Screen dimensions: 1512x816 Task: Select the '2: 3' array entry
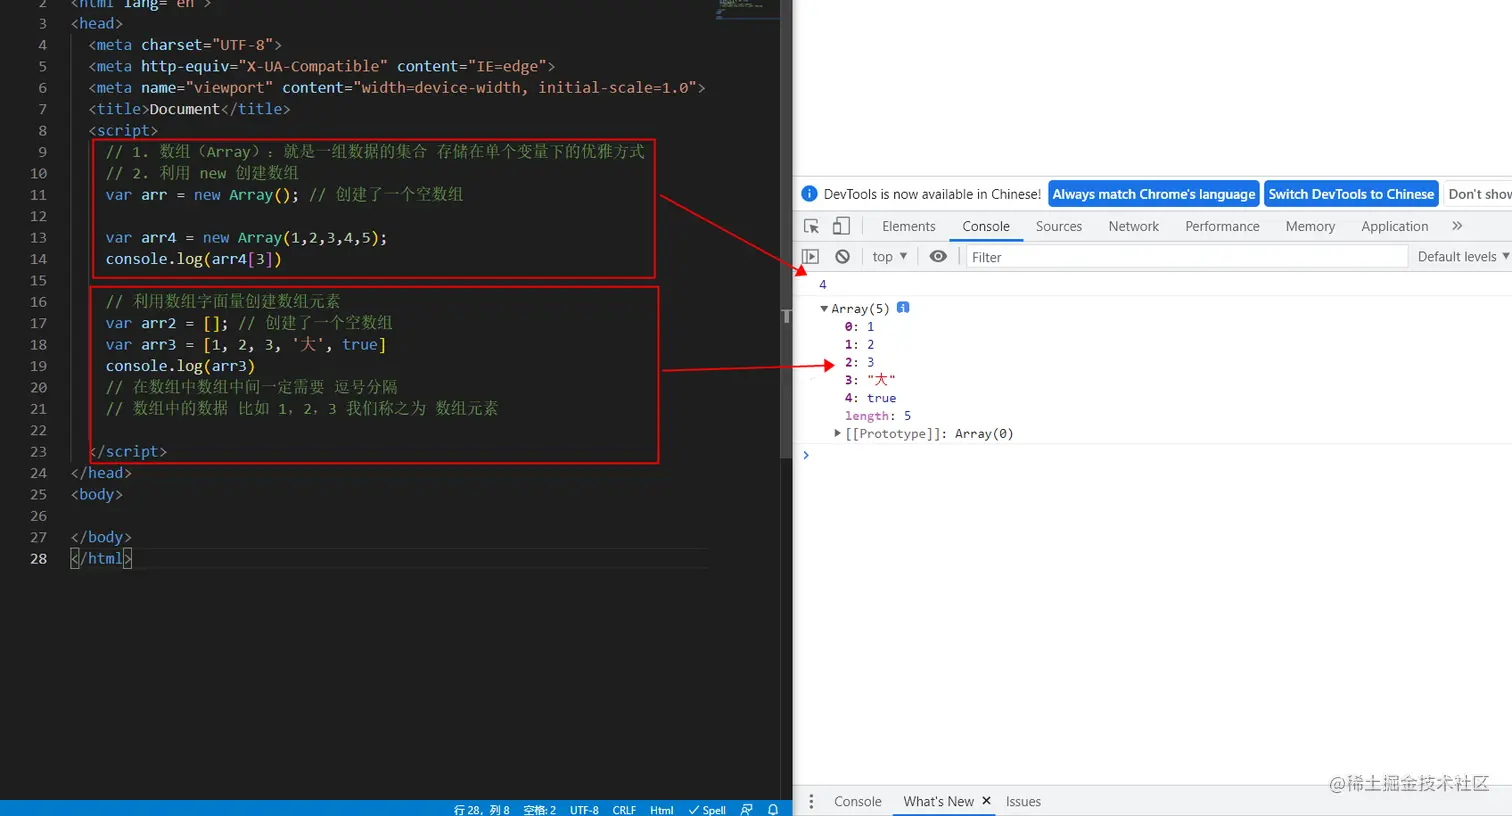[x=859, y=363]
